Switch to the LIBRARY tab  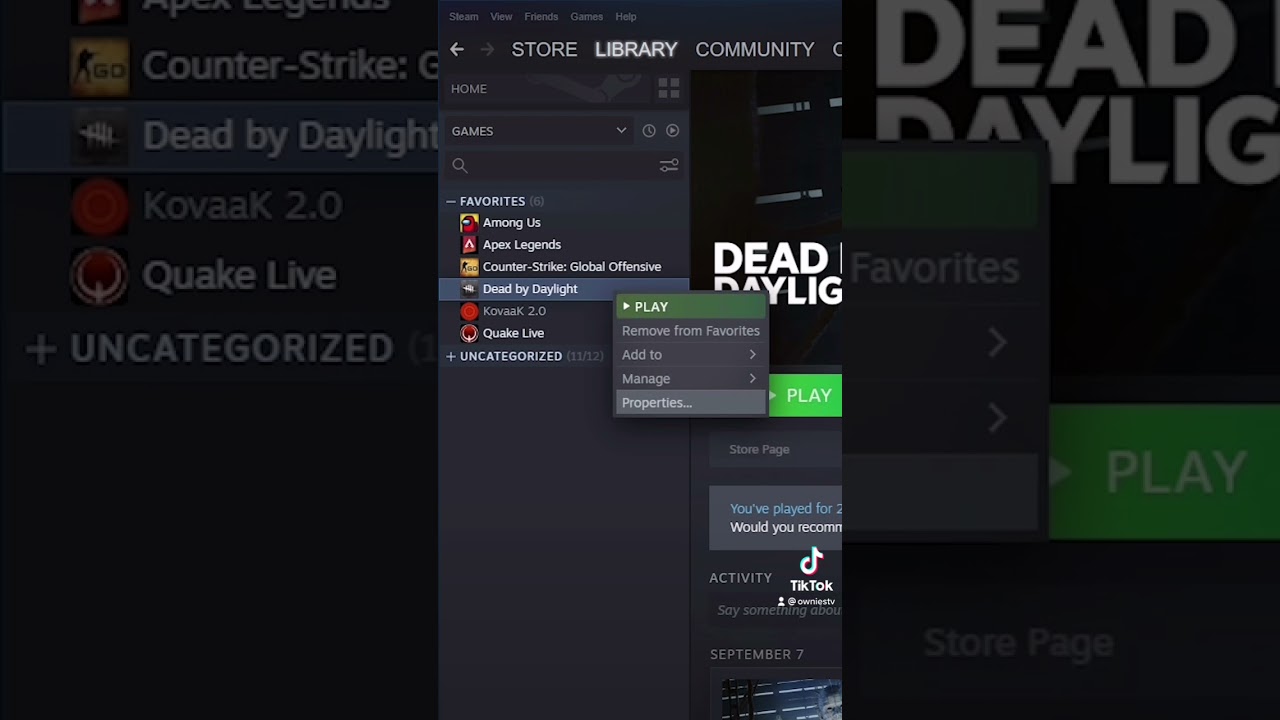coord(636,49)
